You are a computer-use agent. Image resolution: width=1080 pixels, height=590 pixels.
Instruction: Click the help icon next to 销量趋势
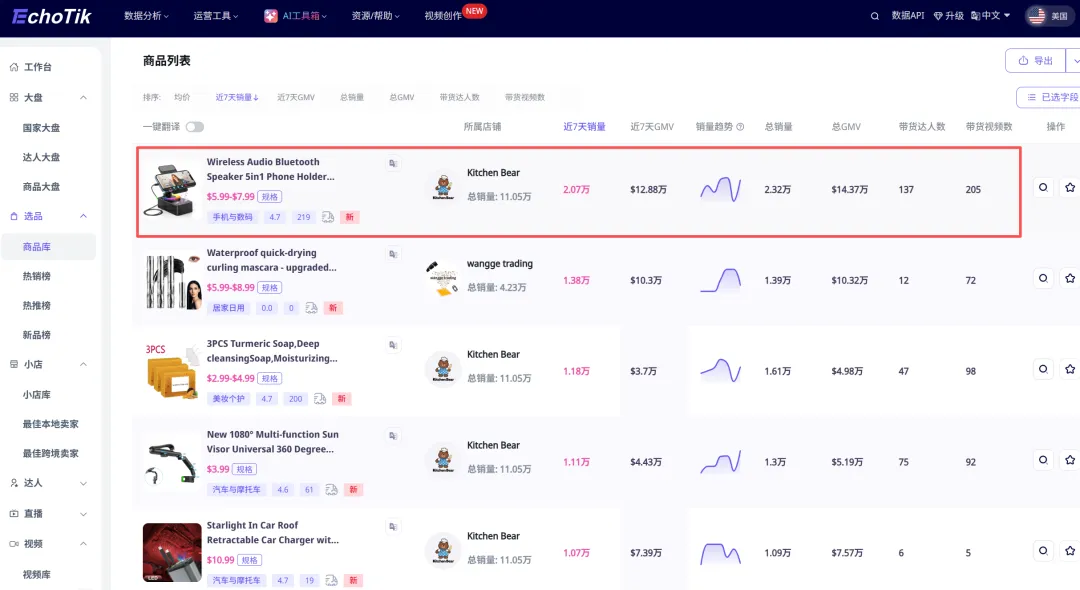click(740, 127)
